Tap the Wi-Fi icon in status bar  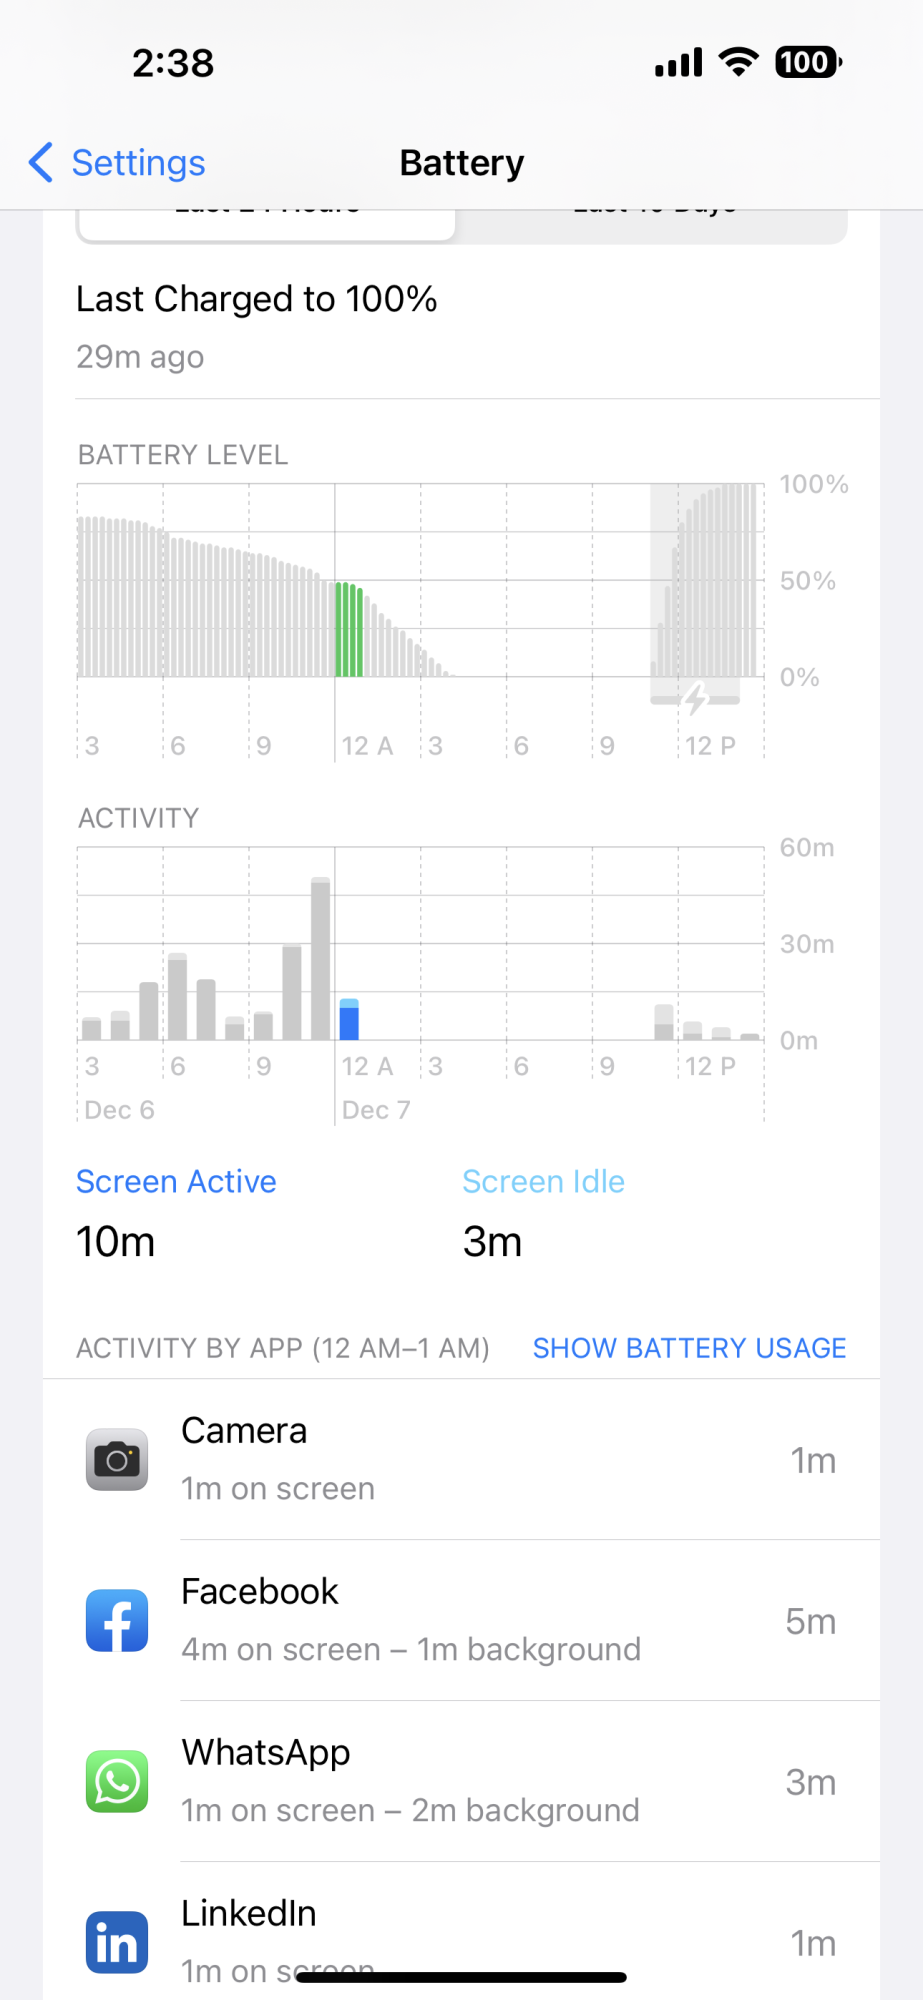click(x=739, y=62)
